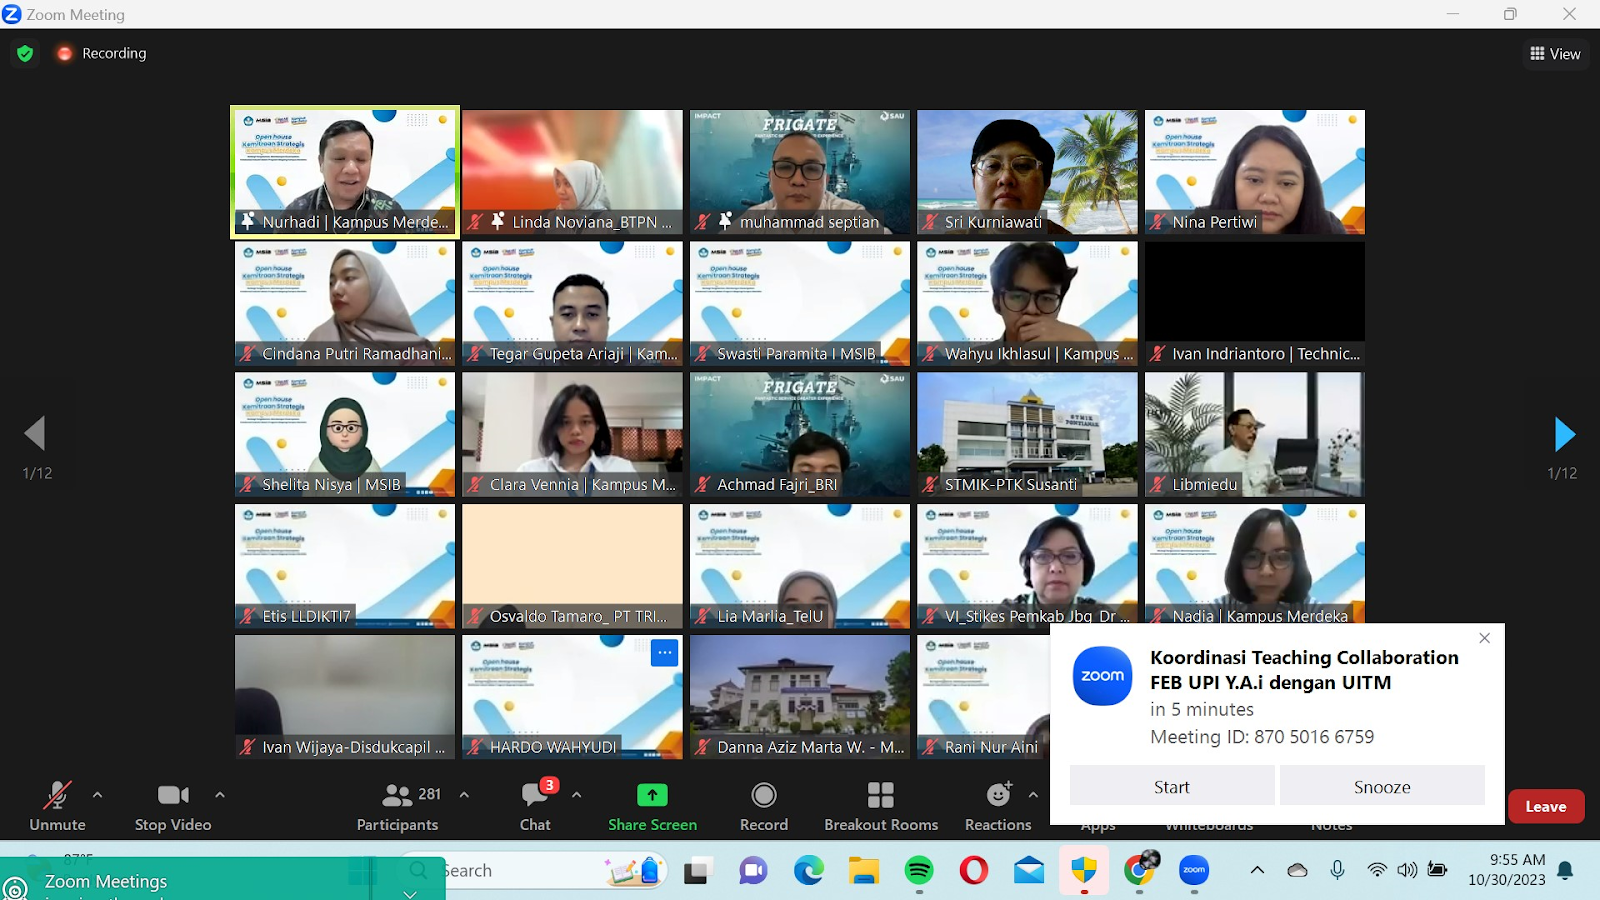Select Libmiedu video tile
1600x900 pixels.
coord(1255,435)
